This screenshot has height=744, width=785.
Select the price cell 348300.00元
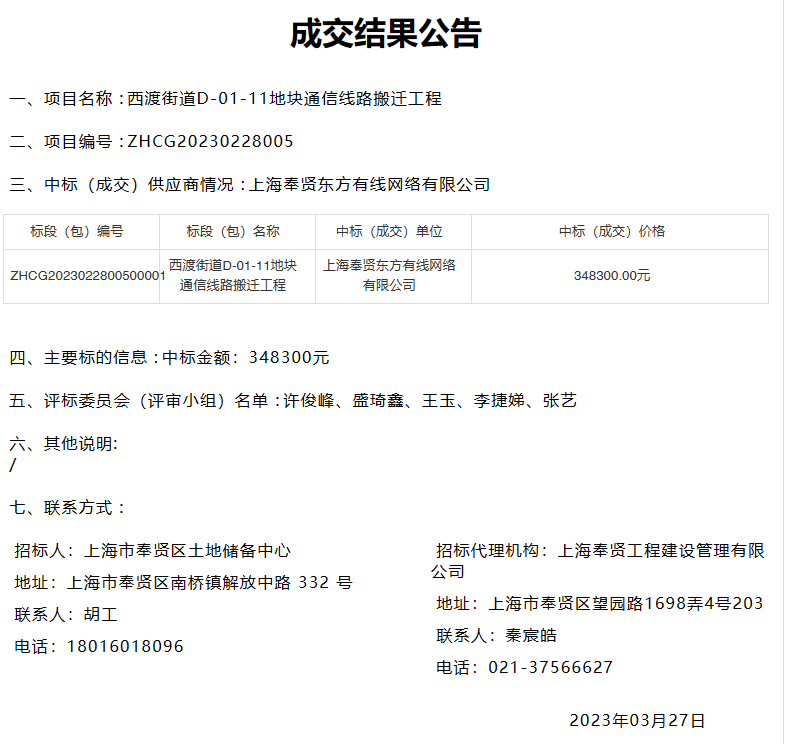pos(611,276)
